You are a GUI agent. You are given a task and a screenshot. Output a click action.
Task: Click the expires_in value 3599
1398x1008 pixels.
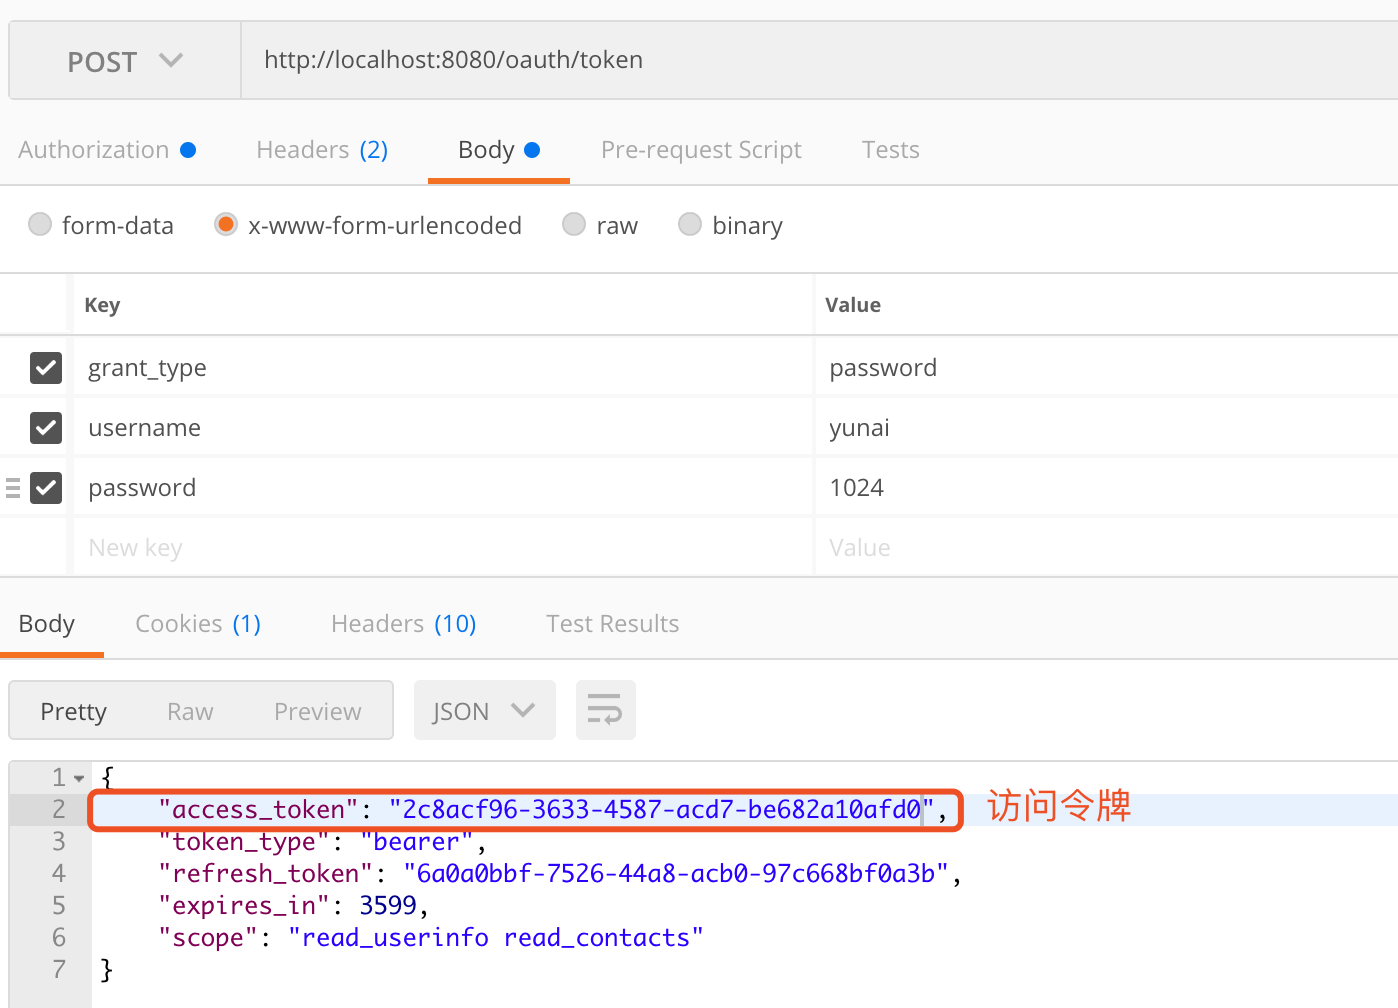pos(388,906)
